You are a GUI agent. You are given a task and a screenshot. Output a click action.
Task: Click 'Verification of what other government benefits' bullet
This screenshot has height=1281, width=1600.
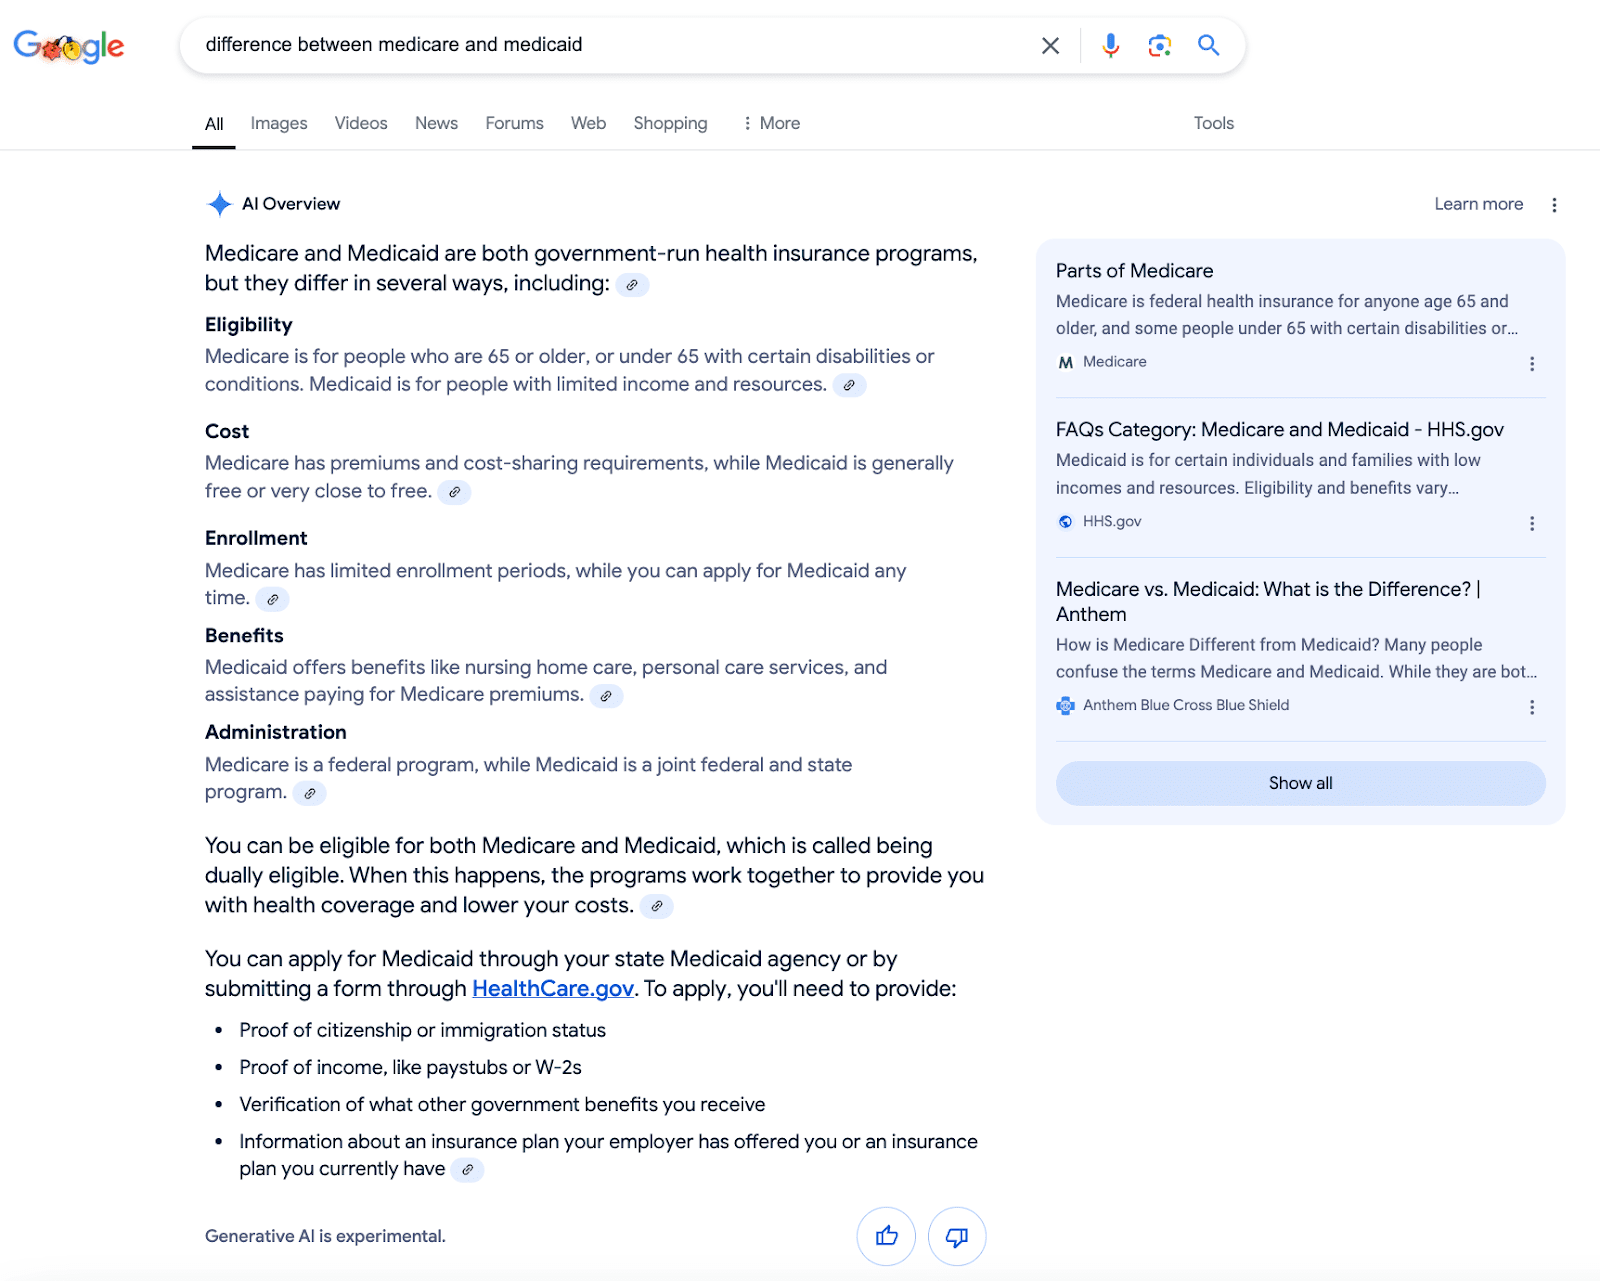point(502,1104)
